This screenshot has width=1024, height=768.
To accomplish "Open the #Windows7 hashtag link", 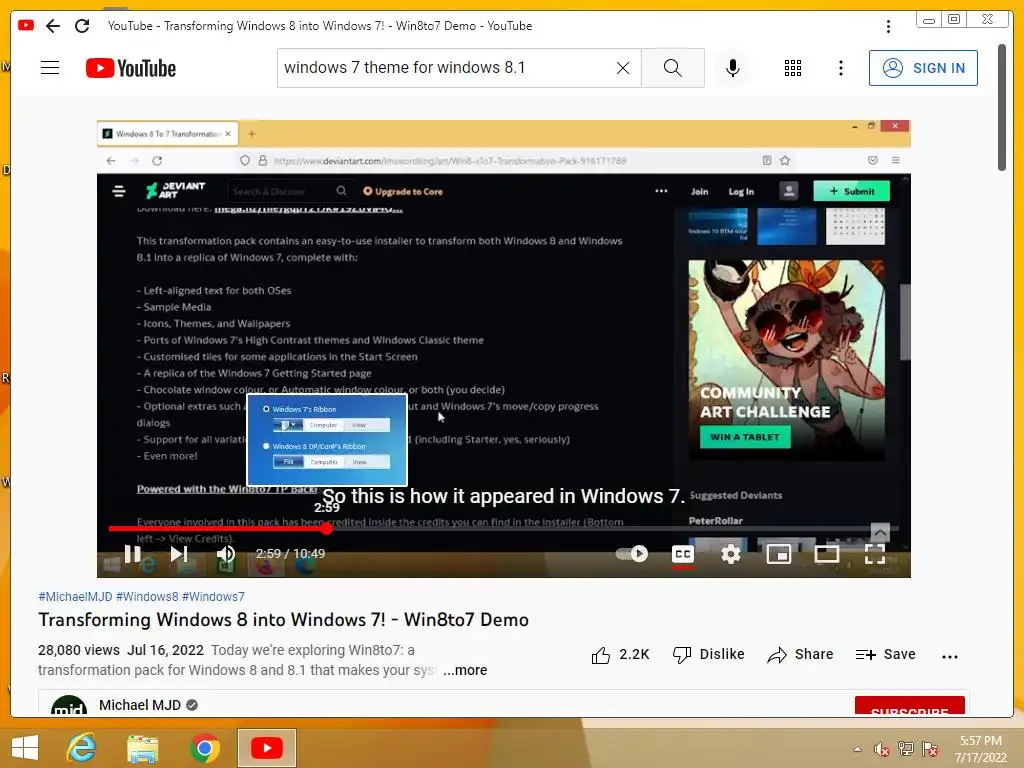I will tap(214, 596).
